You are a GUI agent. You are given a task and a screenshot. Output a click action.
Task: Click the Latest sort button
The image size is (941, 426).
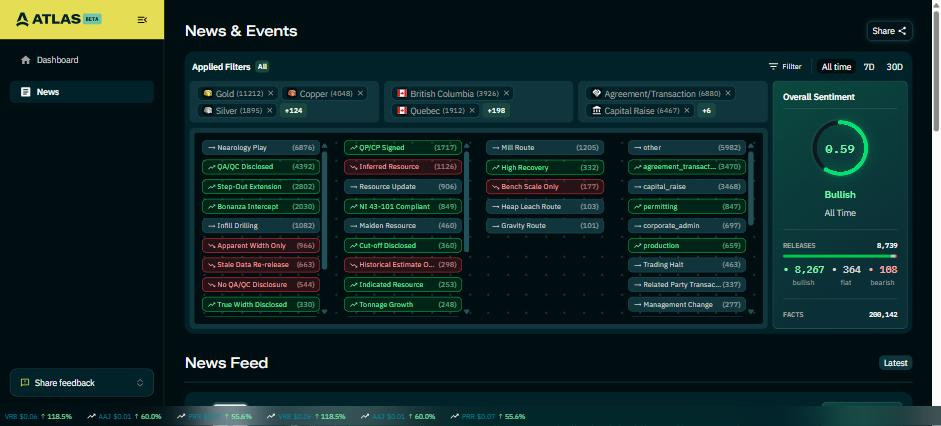point(895,363)
